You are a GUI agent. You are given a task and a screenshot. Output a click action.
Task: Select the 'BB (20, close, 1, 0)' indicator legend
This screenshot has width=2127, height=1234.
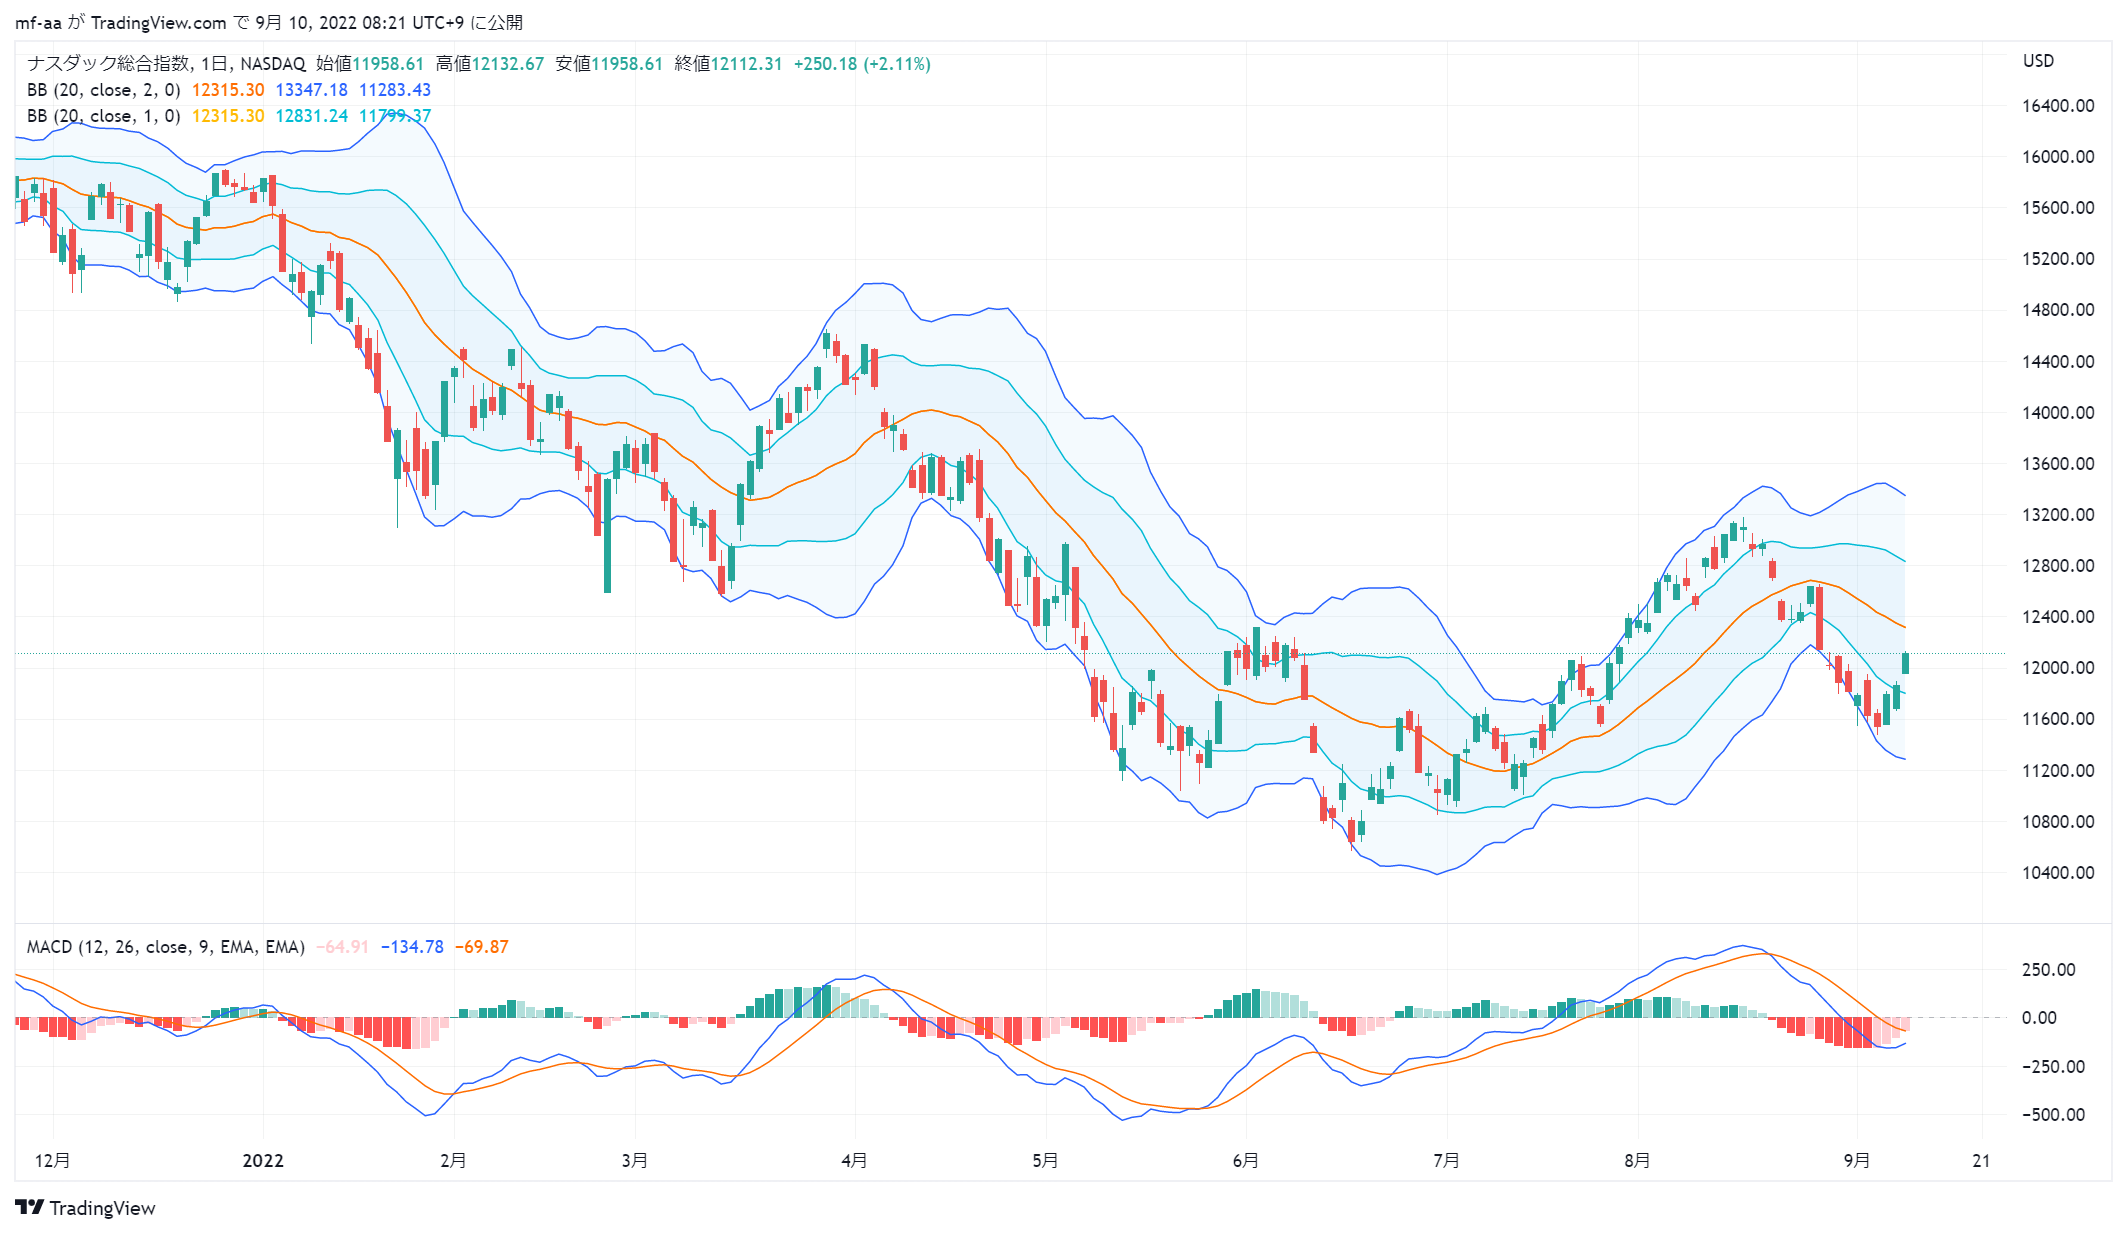pos(104,116)
